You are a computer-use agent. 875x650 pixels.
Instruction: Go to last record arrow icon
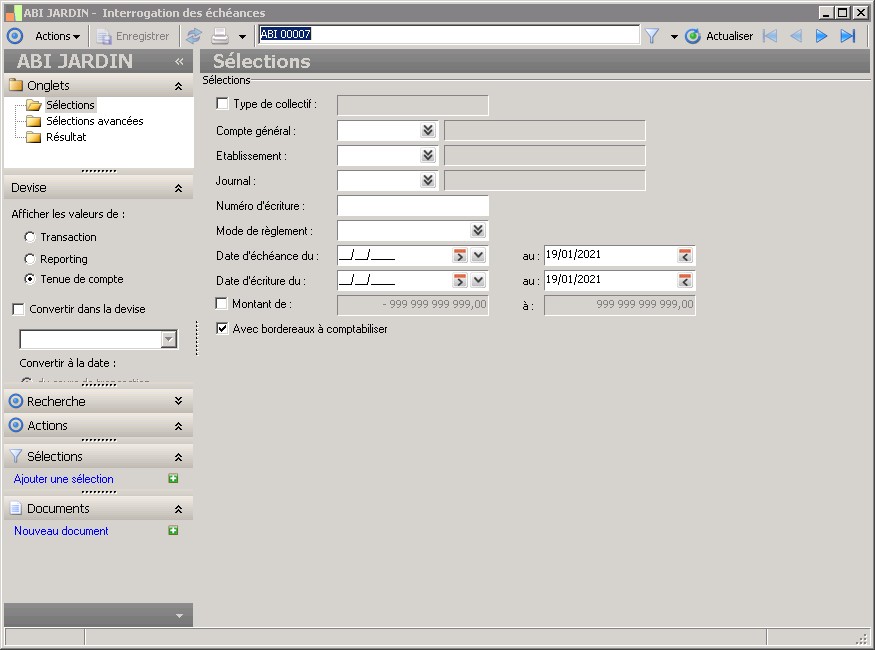click(x=848, y=36)
